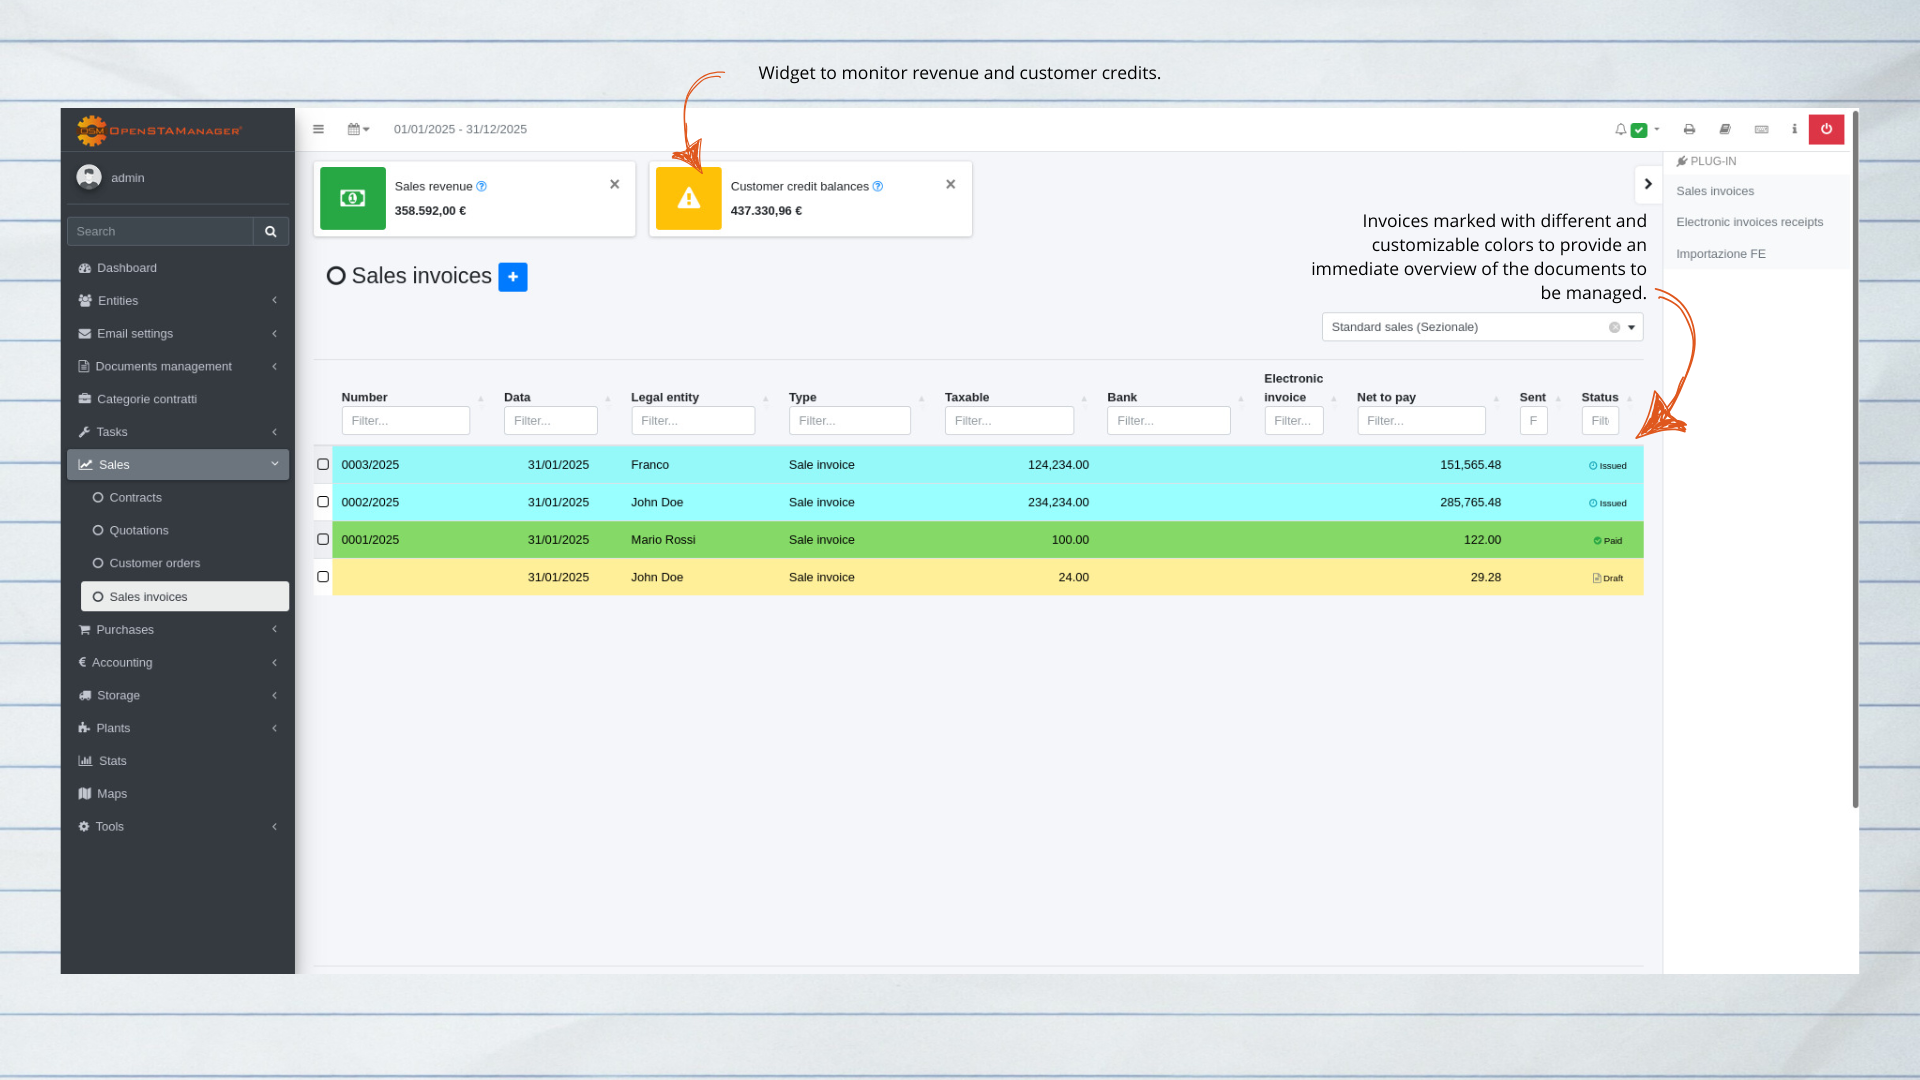
Task: Expand the Tools menu
Action: pos(178,827)
